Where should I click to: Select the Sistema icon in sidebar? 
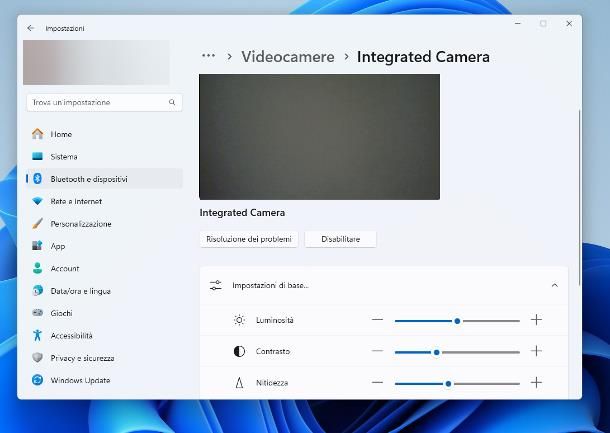pos(38,157)
